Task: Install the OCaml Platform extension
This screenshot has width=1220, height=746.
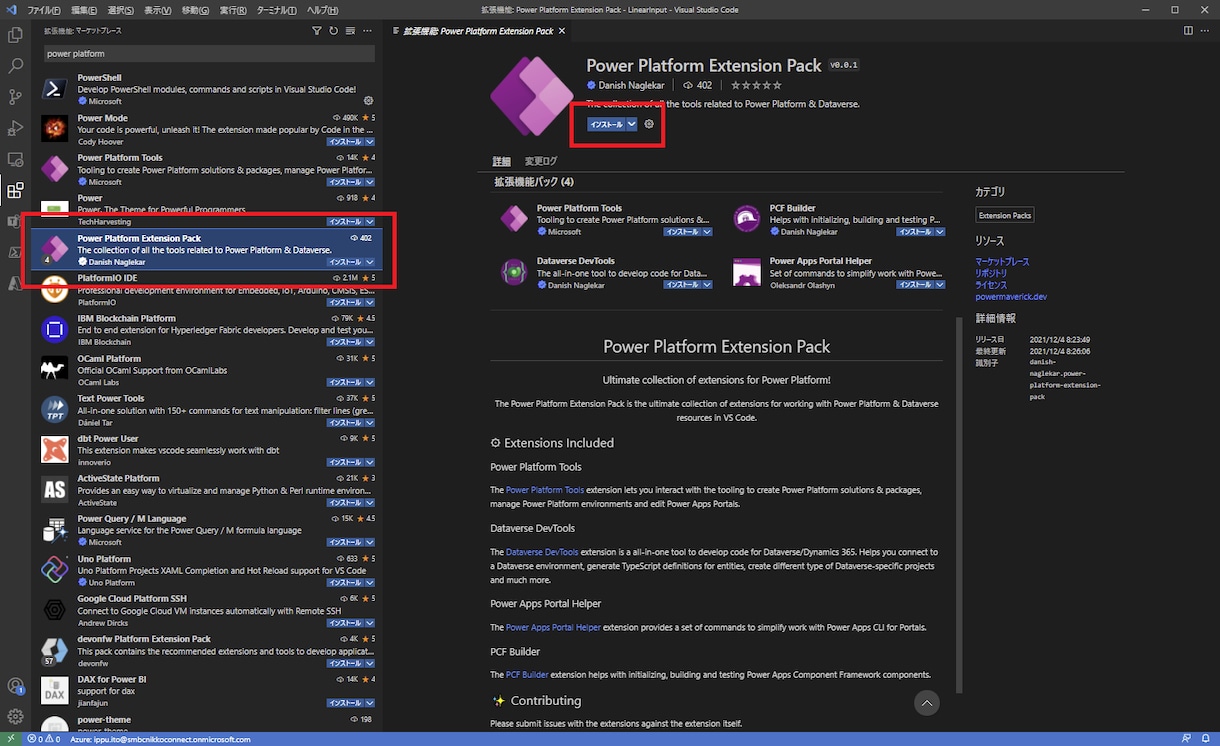Action: click(x=345, y=382)
